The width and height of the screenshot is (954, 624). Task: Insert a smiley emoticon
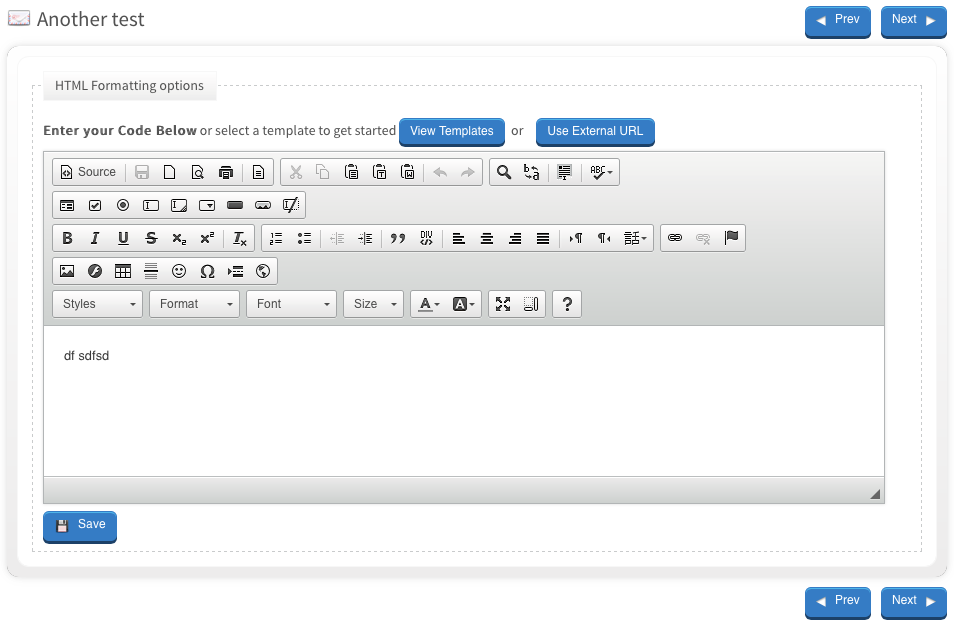point(179,271)
